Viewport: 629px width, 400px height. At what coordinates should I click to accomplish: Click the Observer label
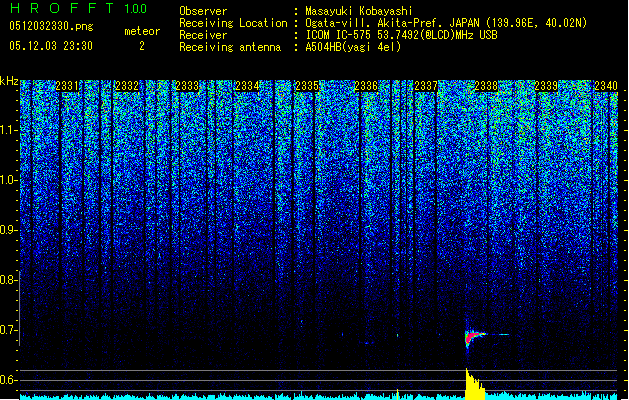point(203,11)
